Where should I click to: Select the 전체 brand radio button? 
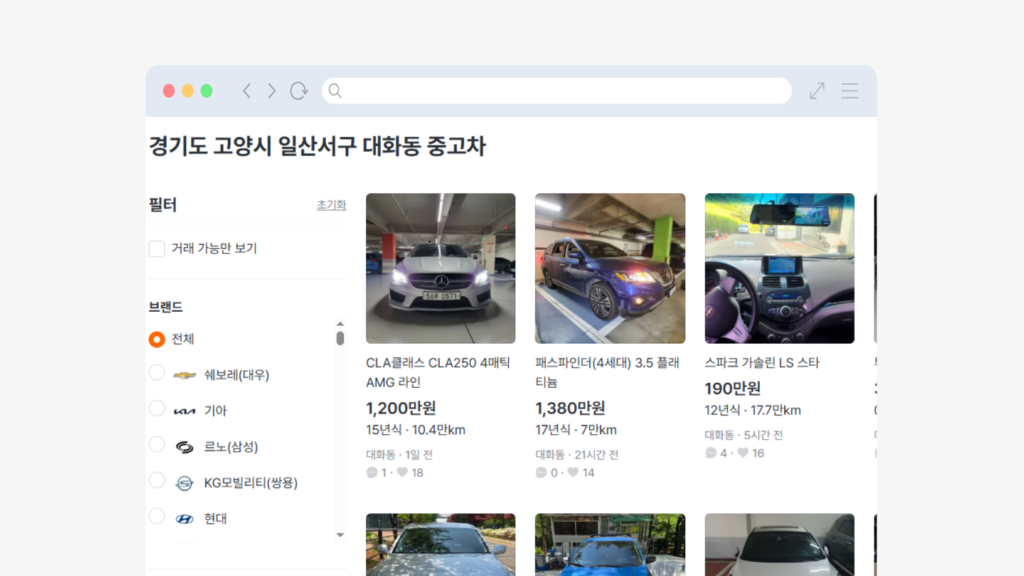pos(157,340)
